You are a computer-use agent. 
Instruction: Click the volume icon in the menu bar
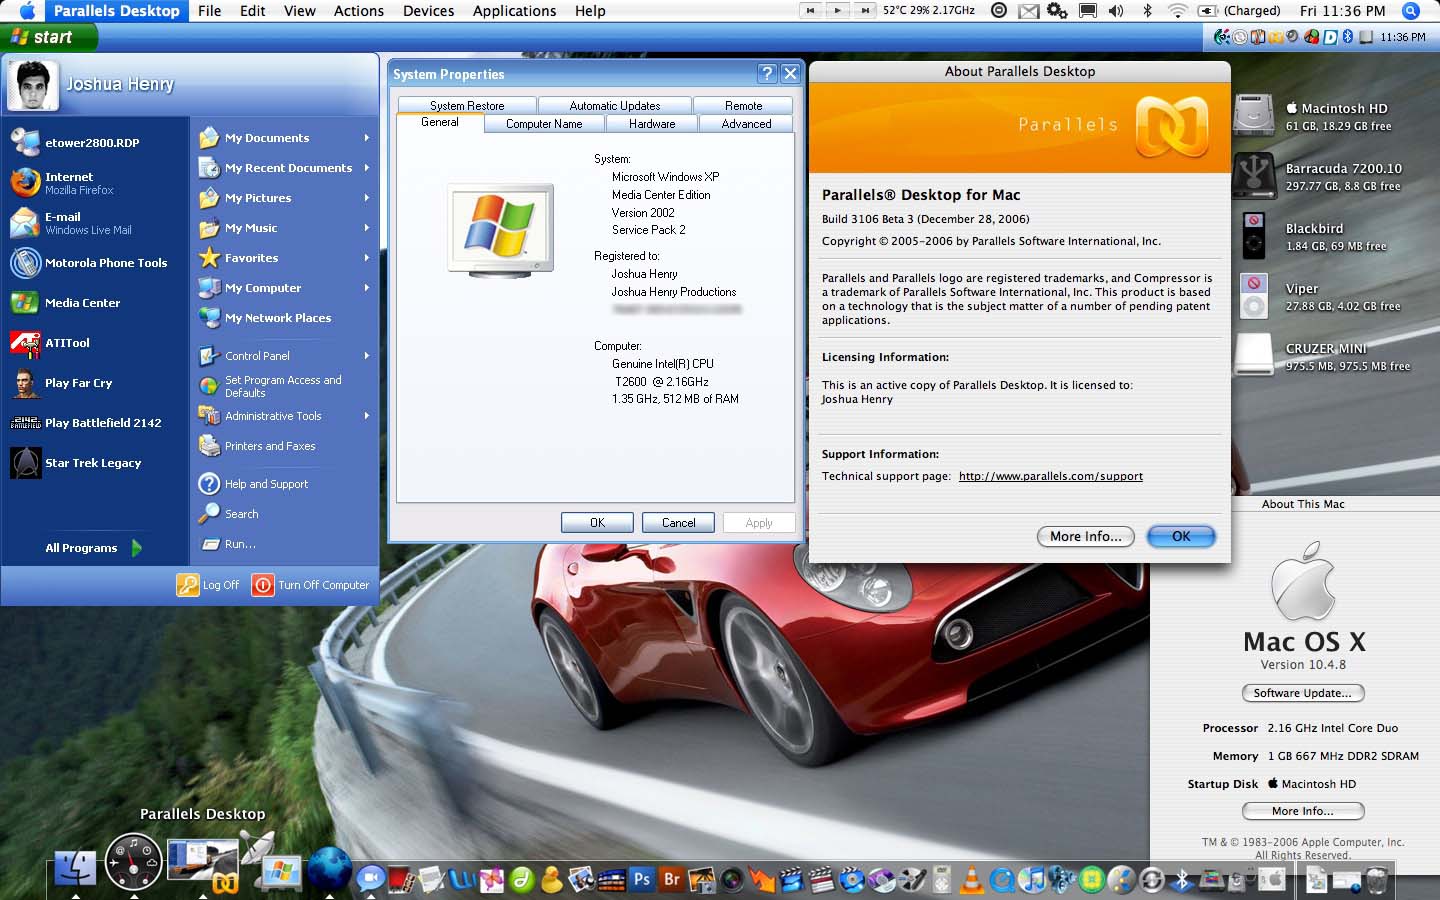[x=1116, y=11]
